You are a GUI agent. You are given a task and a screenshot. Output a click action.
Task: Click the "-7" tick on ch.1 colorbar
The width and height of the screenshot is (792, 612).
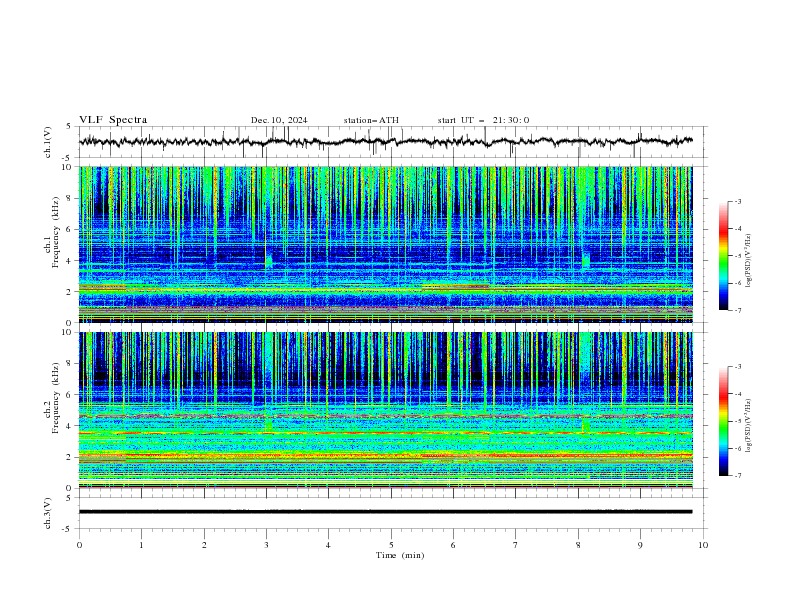point(737,310)
